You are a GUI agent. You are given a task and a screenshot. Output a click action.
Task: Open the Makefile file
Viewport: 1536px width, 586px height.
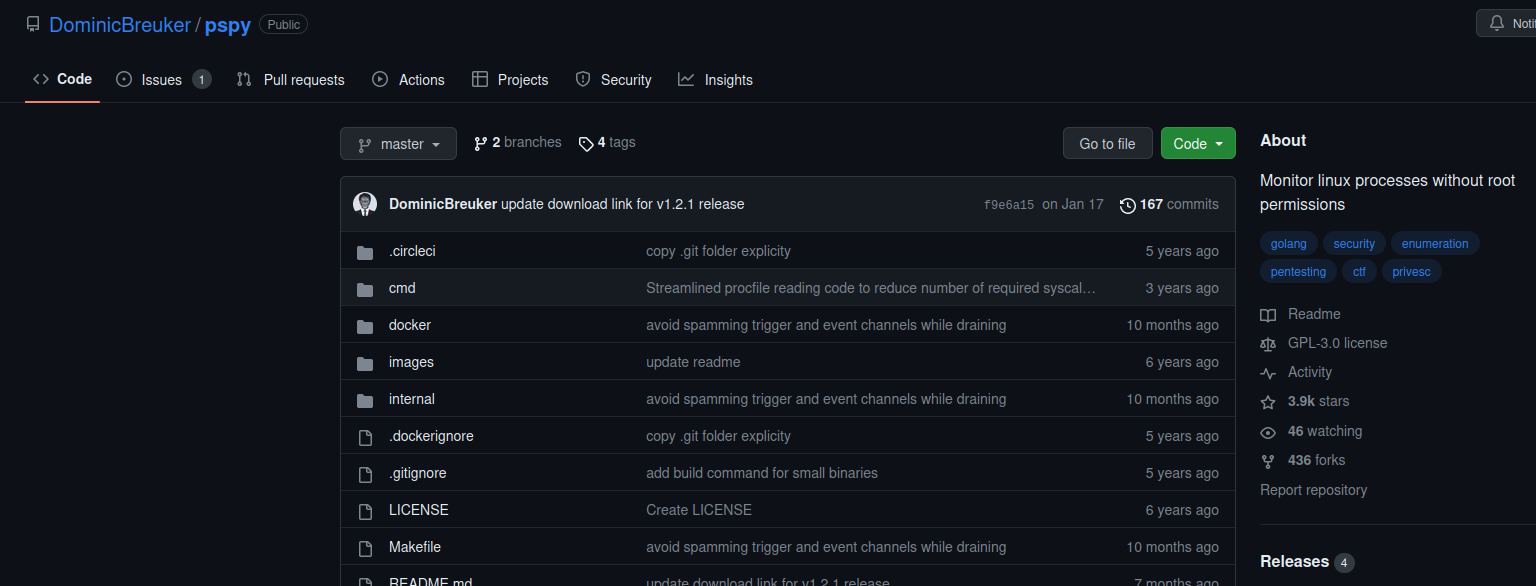click(x=415, y=547)
